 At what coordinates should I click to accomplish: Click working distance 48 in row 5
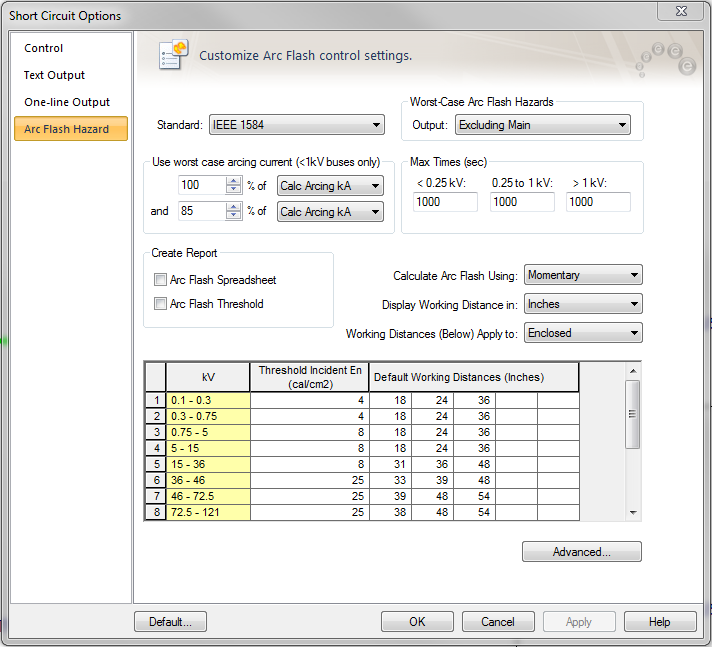475,464
